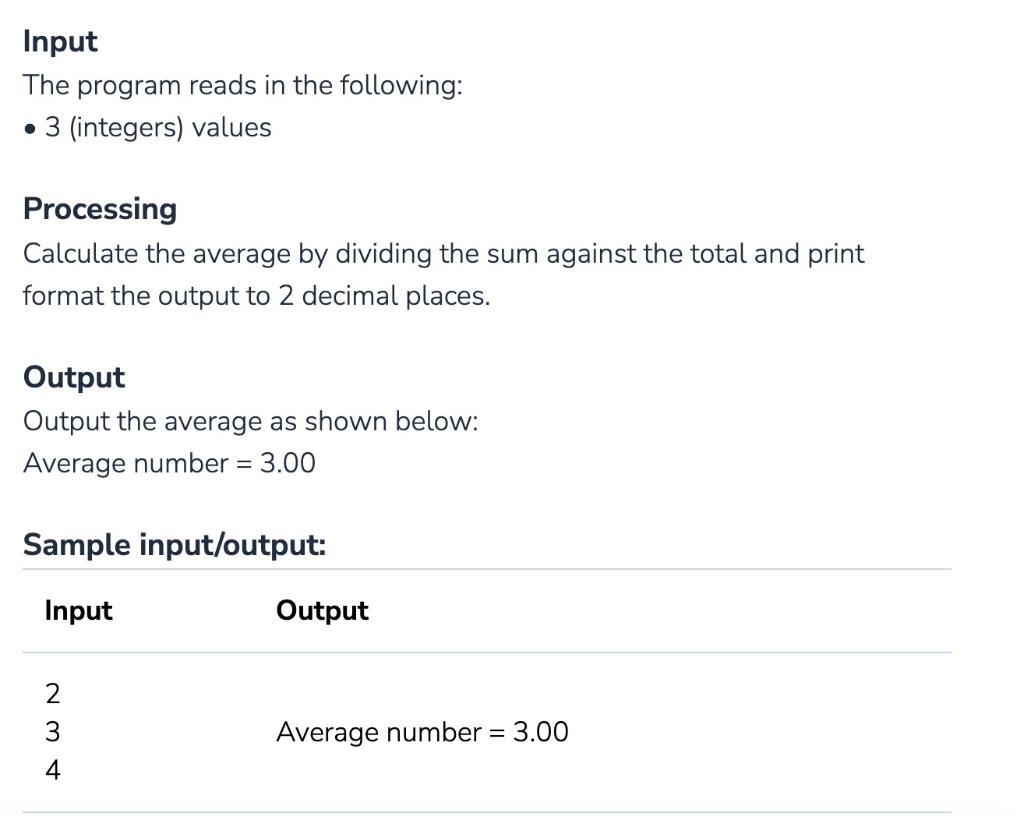Select the "(integers)" word in the bullet item
This screenshot has width=1024, height=817.
[126, 127]
